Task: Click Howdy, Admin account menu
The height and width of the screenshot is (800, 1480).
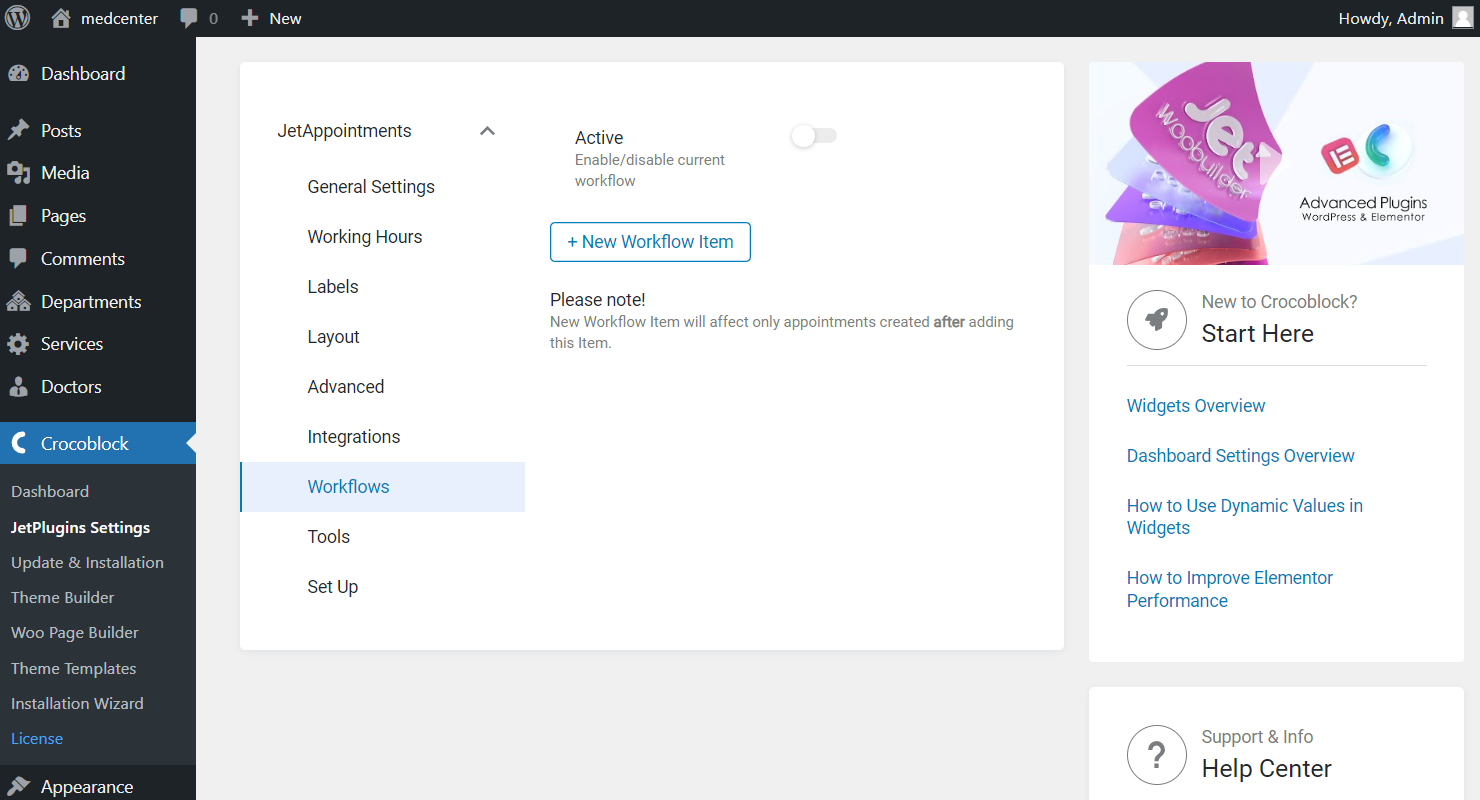Action: (1405, 18)
